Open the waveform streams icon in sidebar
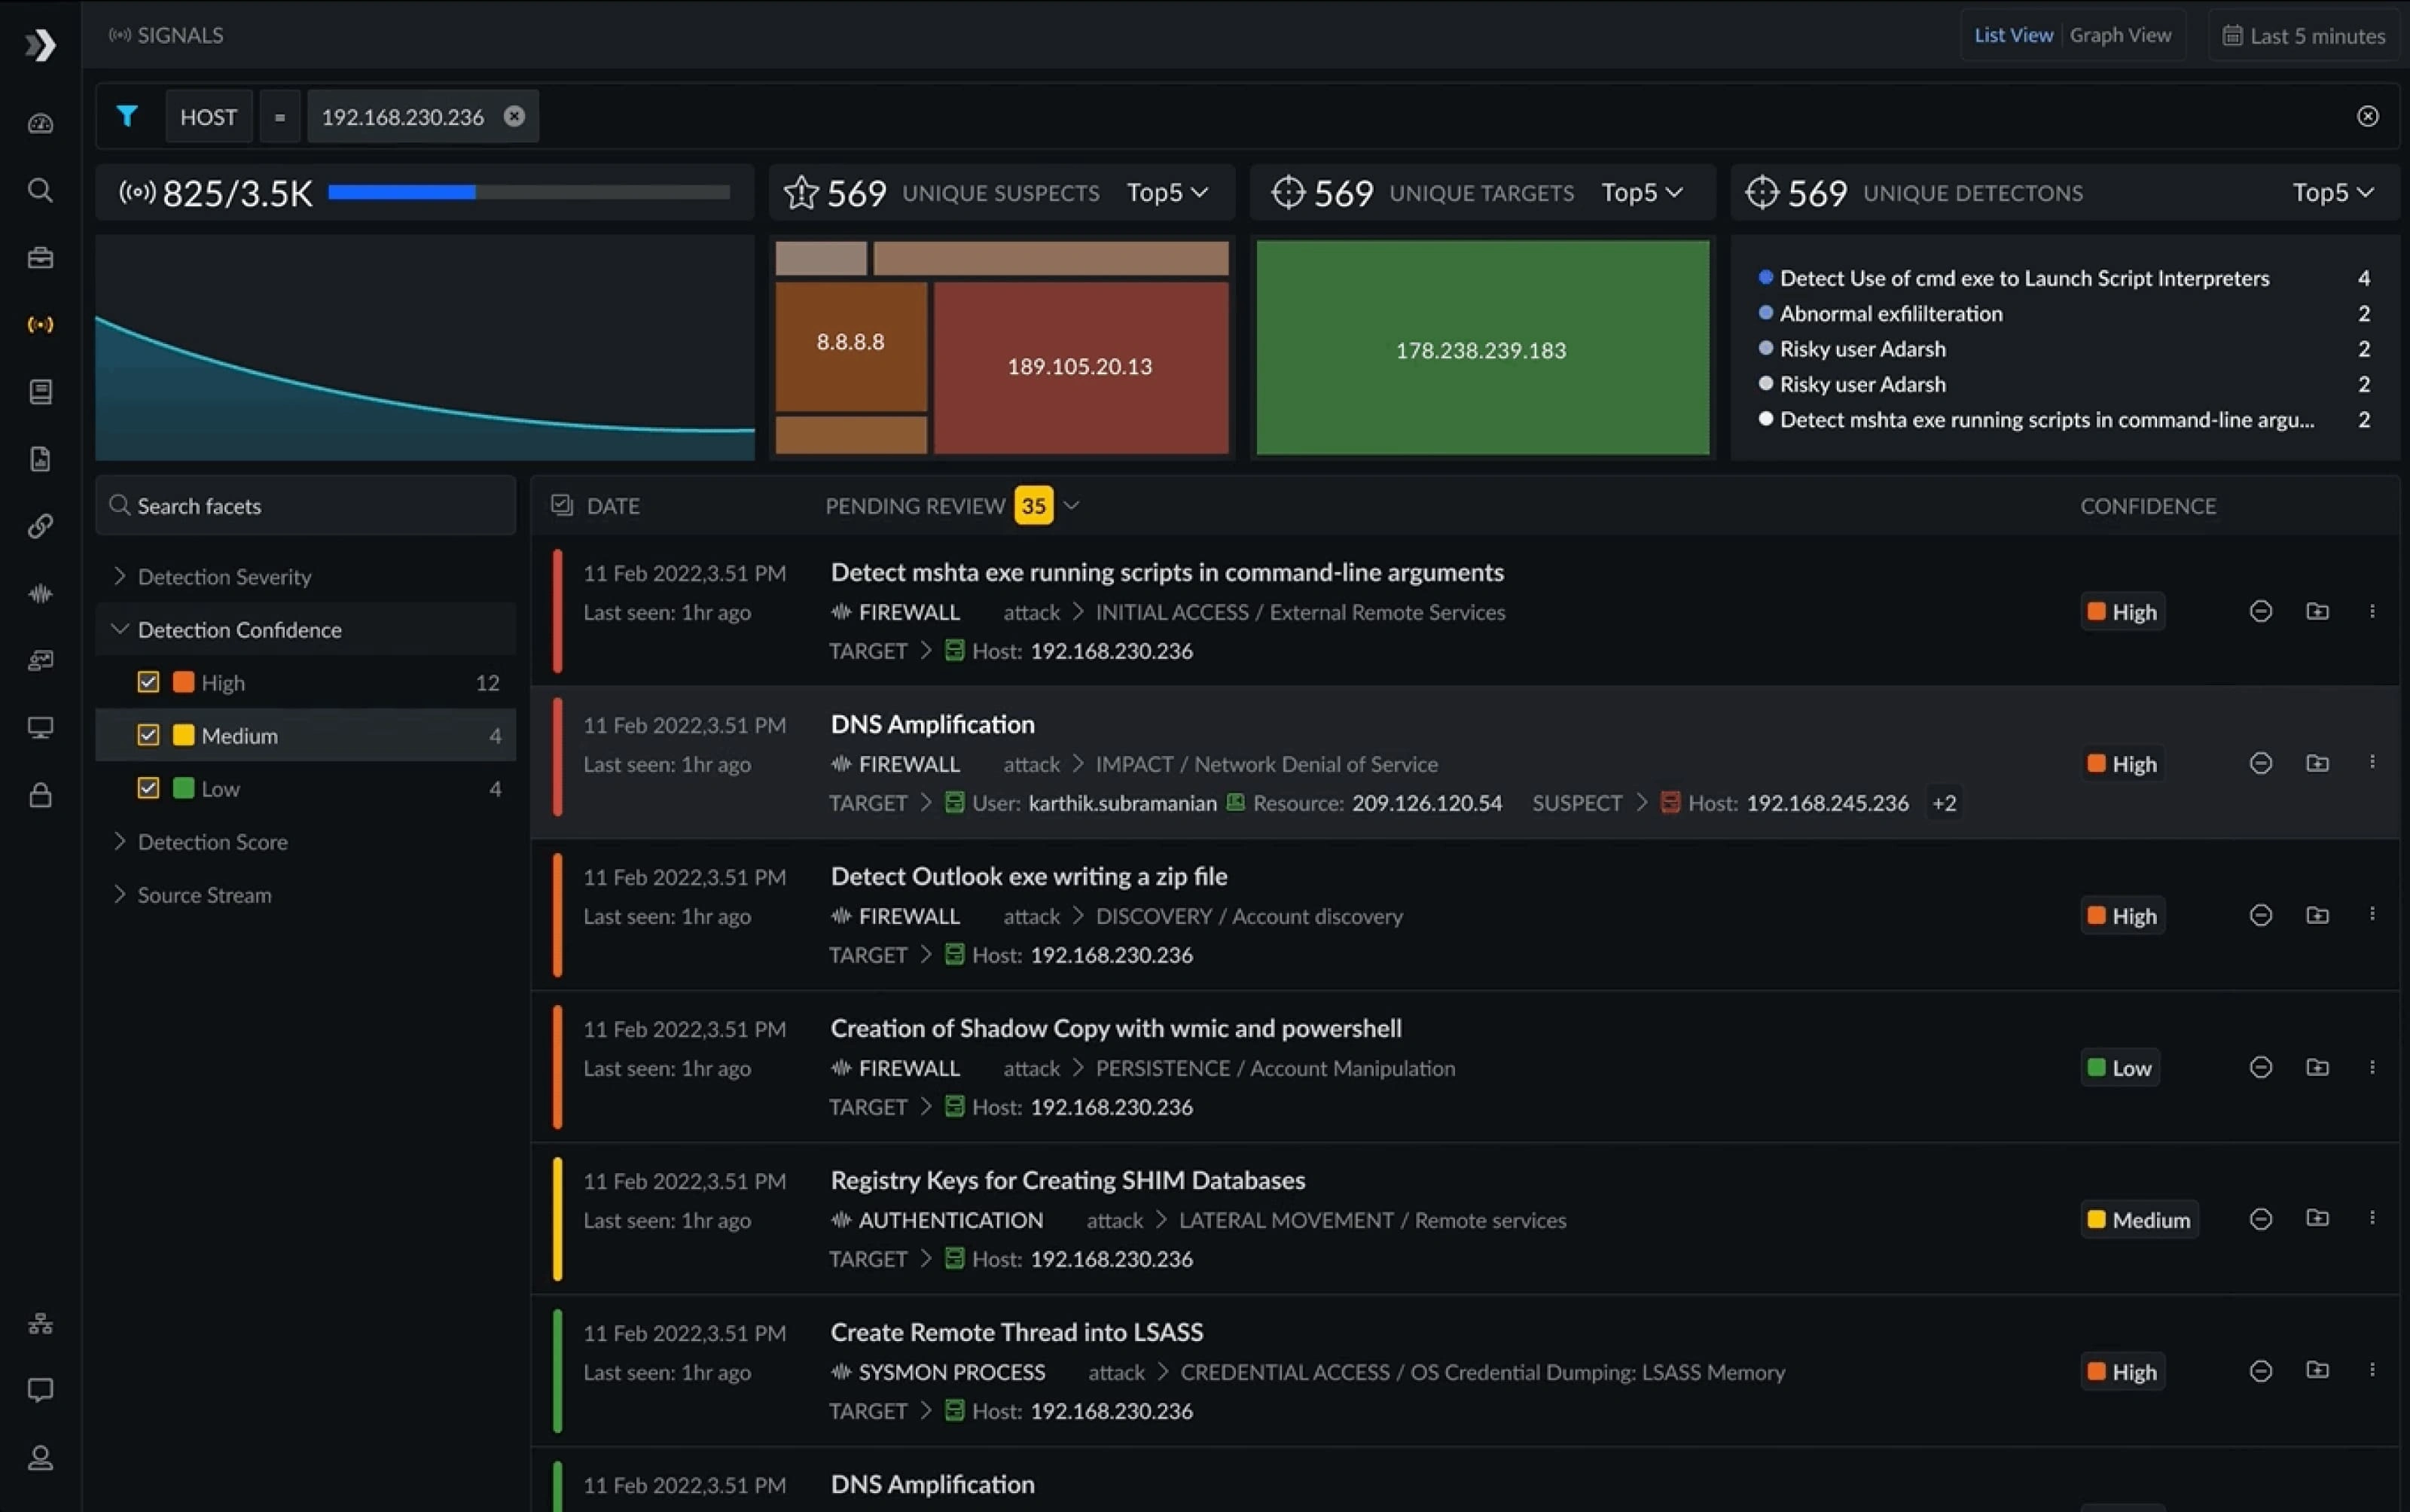 click(x=40, y=593)
